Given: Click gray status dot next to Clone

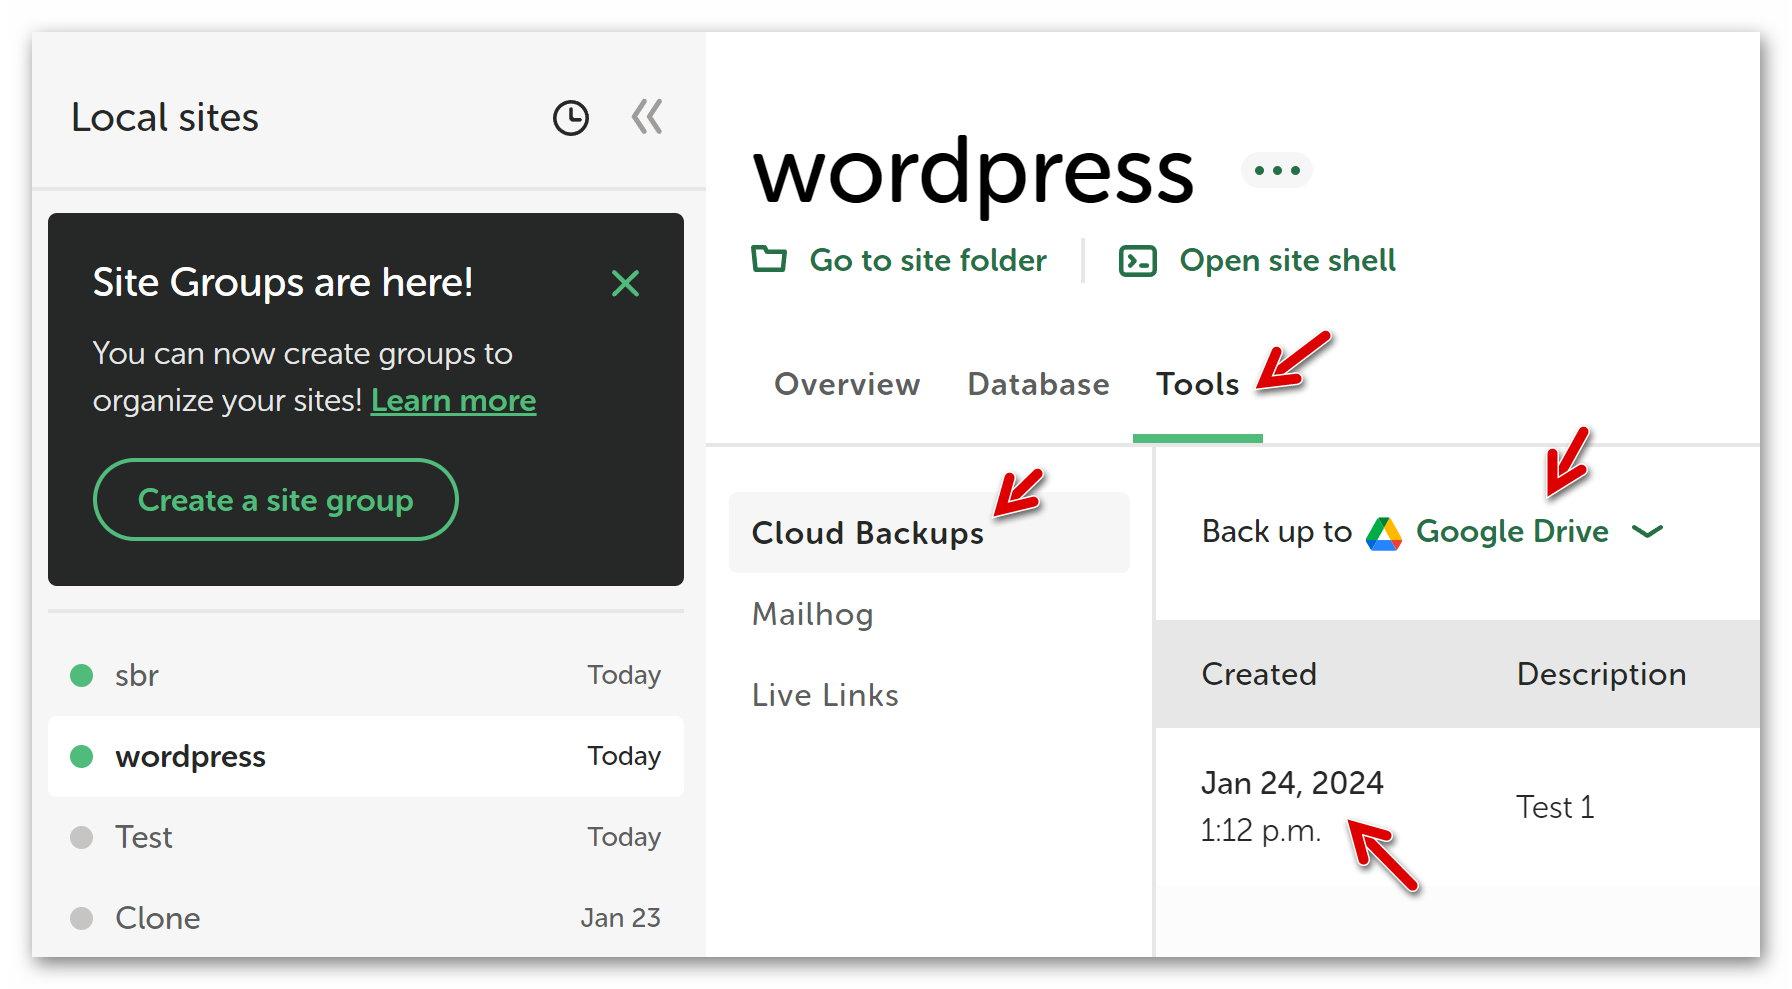Looking at the screenshot, I should click(x=82, y=918).
